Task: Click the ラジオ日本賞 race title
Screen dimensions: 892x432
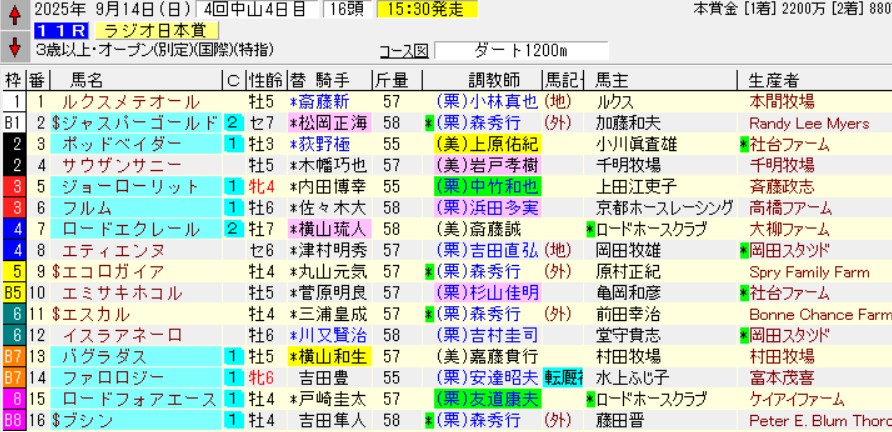Action: pyautogui.click(x=158, y=31)
